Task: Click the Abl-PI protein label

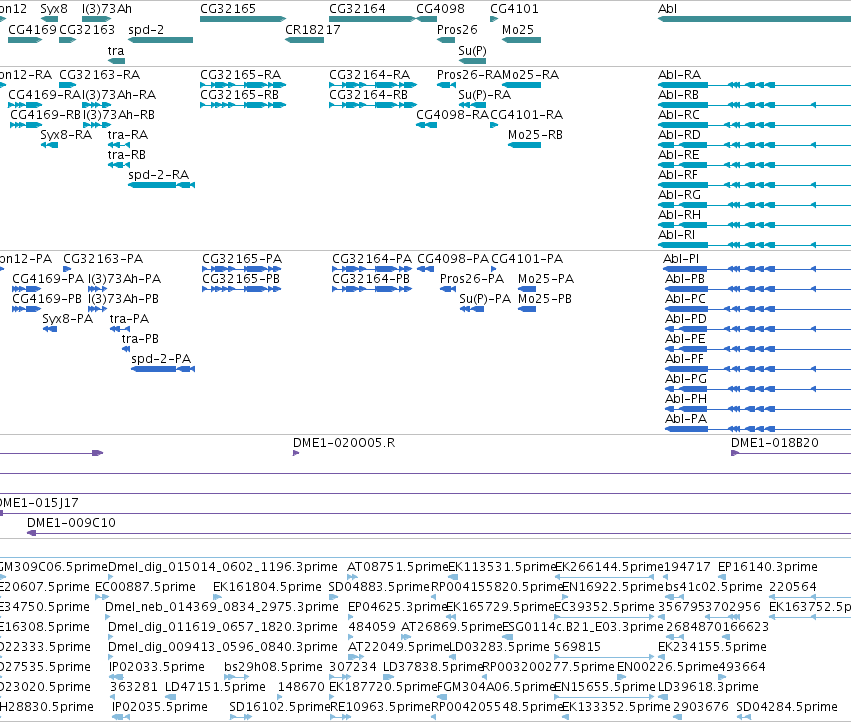Action: coord(681,258)
